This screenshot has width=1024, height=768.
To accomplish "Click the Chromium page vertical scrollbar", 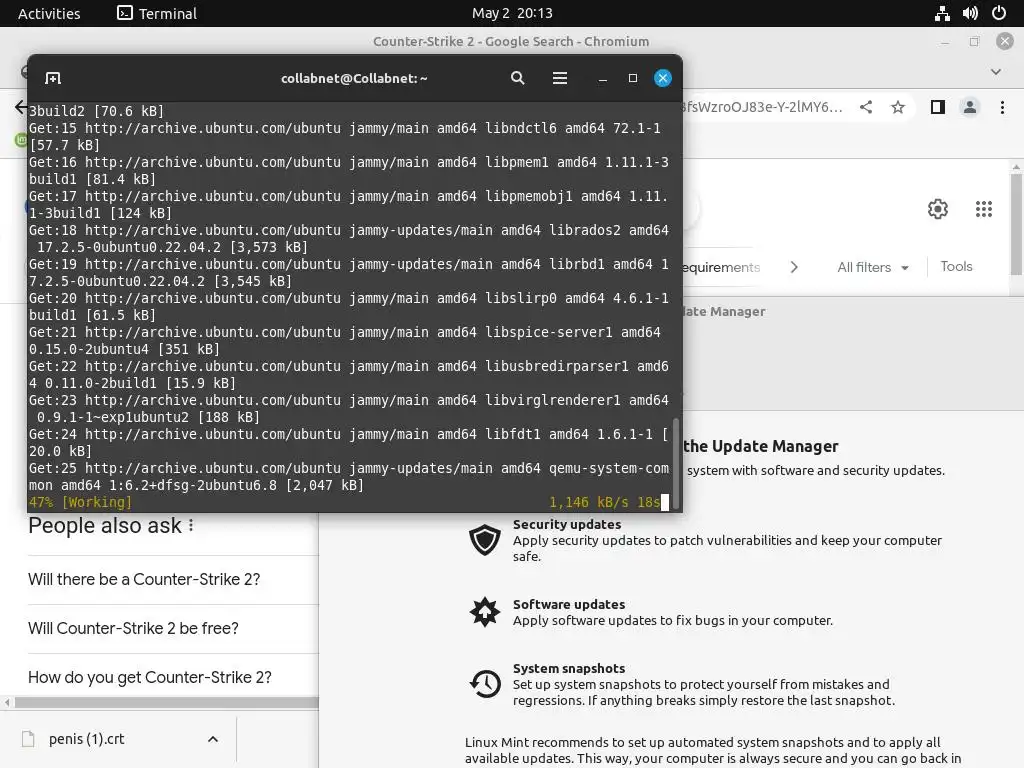I will pyautogui.click(x=1016, y=222).
